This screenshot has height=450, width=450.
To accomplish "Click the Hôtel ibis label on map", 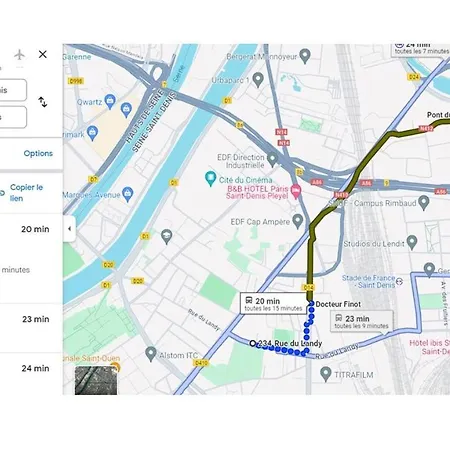I will [429, 347].
